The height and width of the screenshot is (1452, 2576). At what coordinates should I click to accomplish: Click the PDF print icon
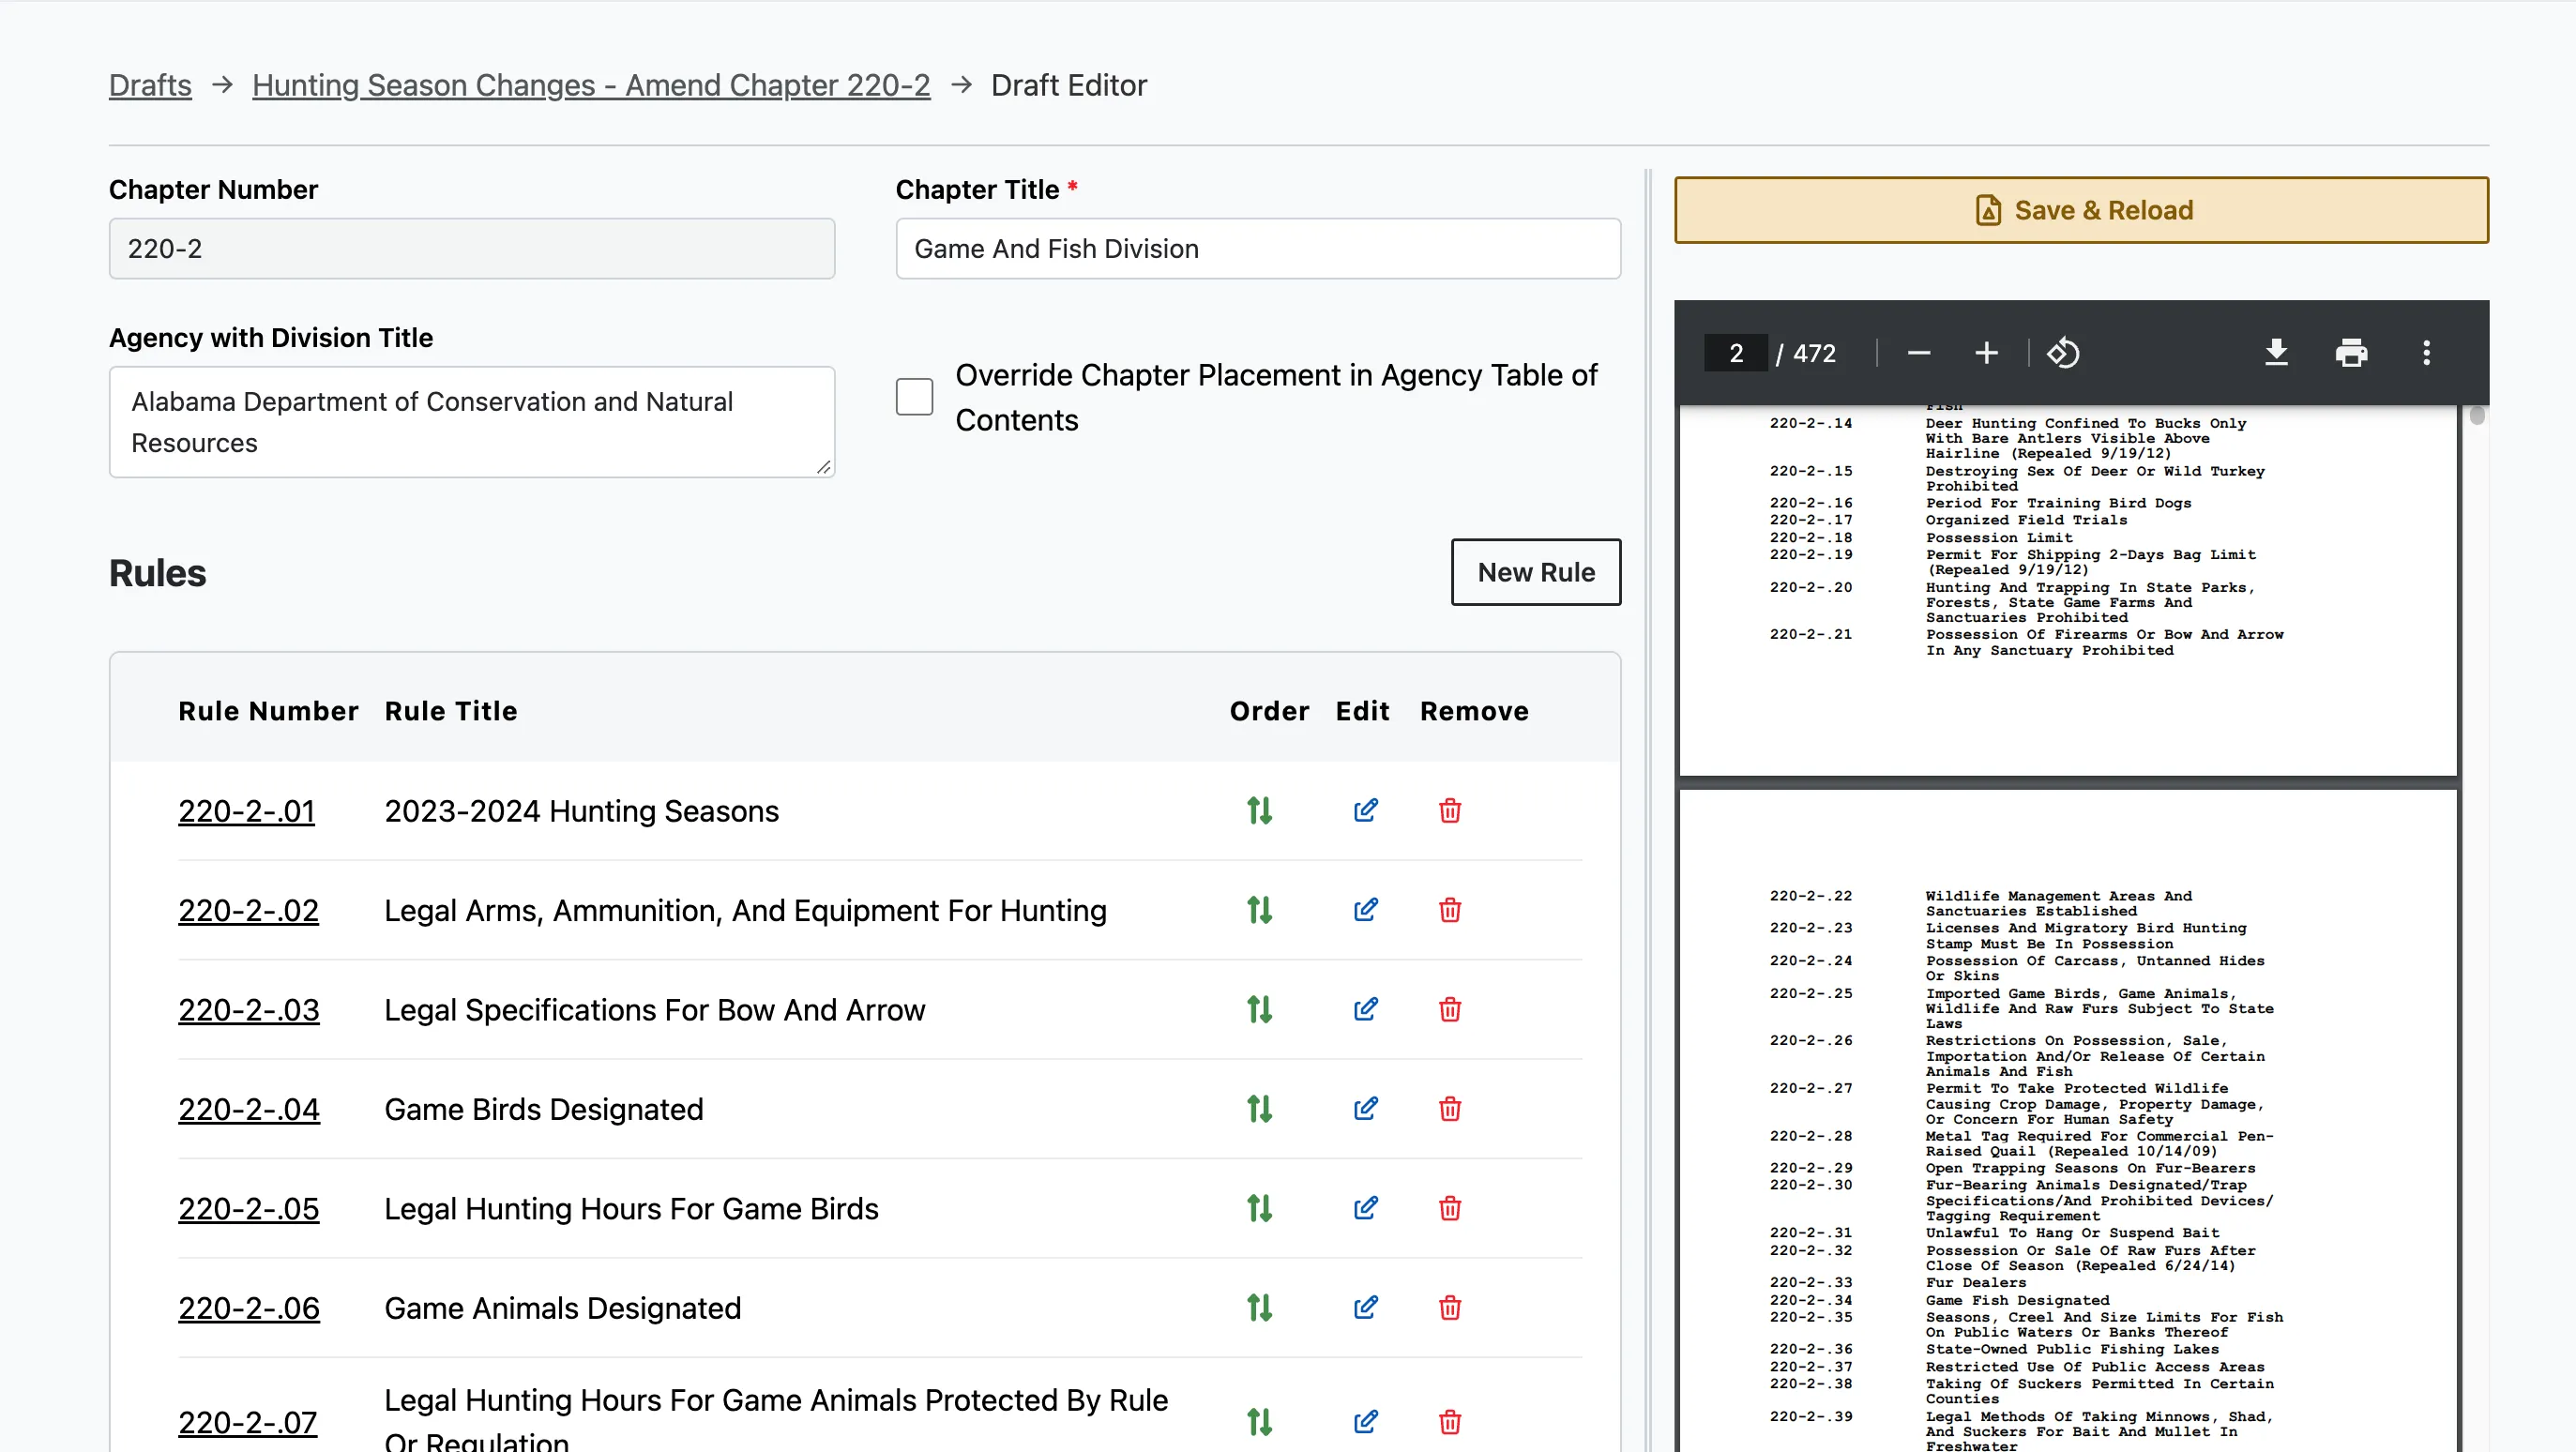(2351, 353)
